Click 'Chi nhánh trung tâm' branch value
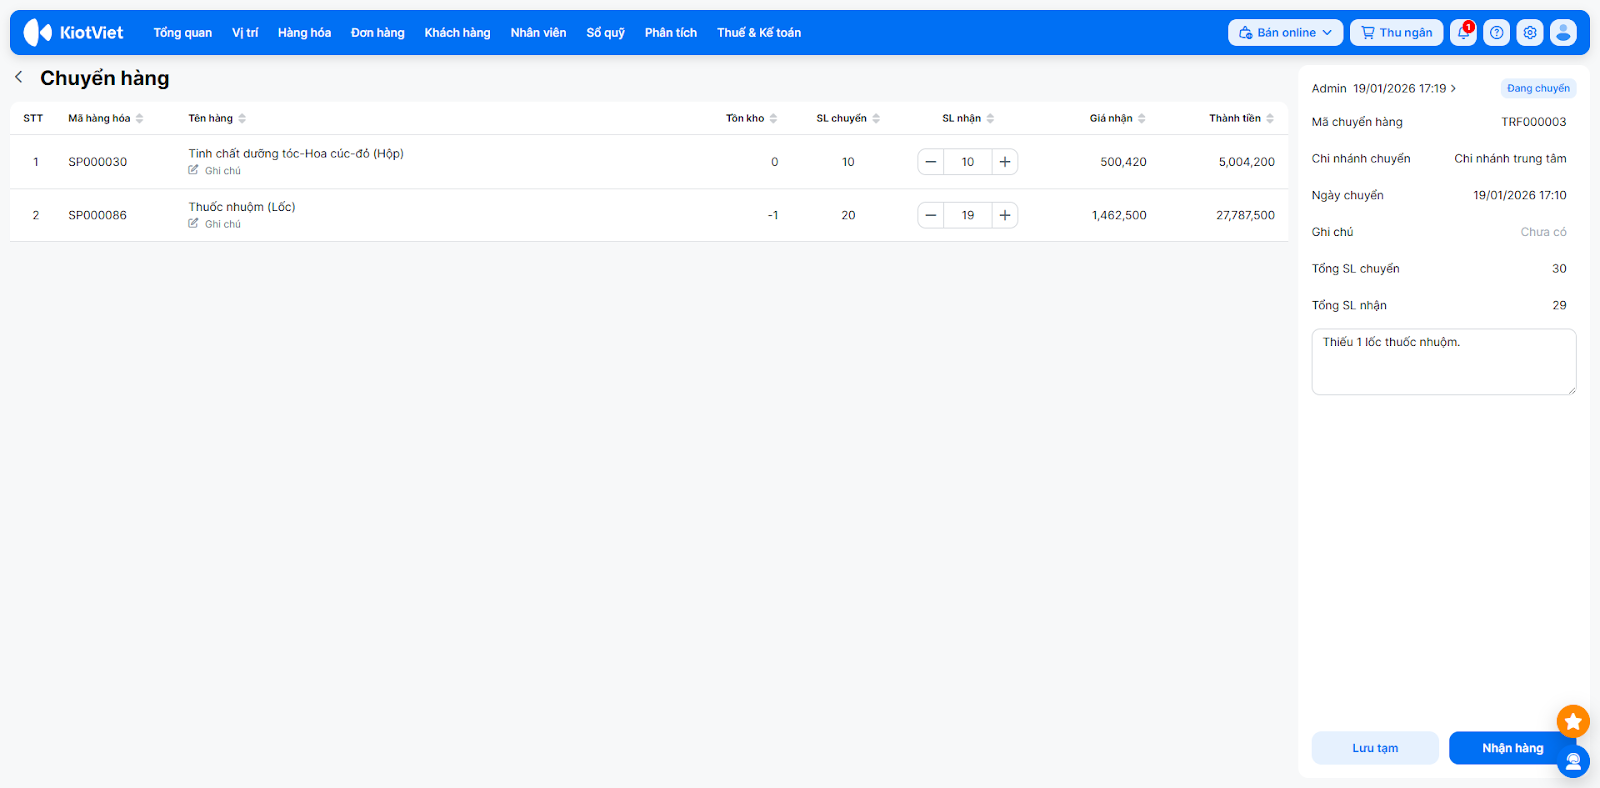Image resolution: width=1600 pixels, height=788 pixels. (1510, 159)
